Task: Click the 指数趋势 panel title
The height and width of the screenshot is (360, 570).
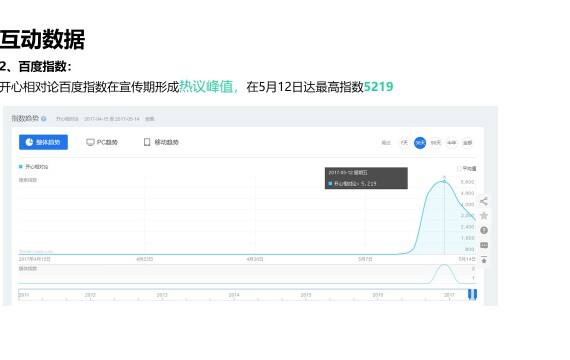Action: pyautogui.click(x=25, y=119)
